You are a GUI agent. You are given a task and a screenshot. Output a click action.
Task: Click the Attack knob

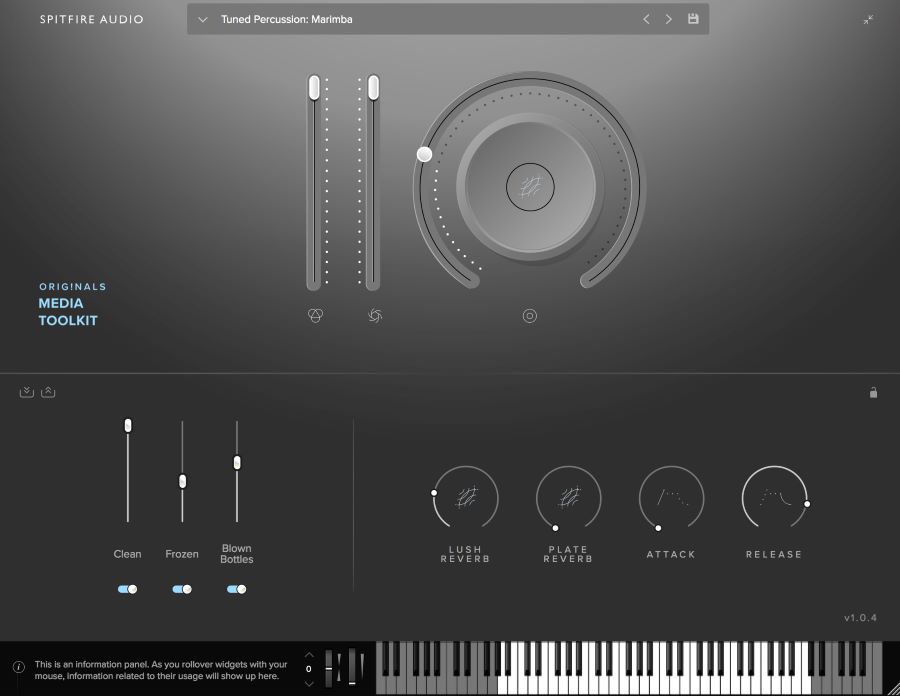[671, 497]
